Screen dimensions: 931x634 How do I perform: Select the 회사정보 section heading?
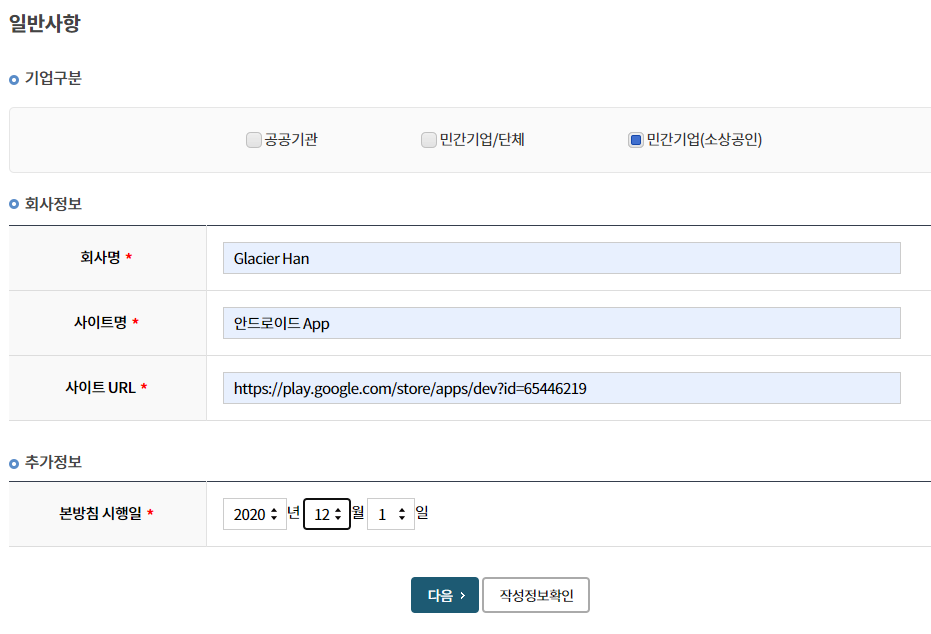(x=53, y=204)
